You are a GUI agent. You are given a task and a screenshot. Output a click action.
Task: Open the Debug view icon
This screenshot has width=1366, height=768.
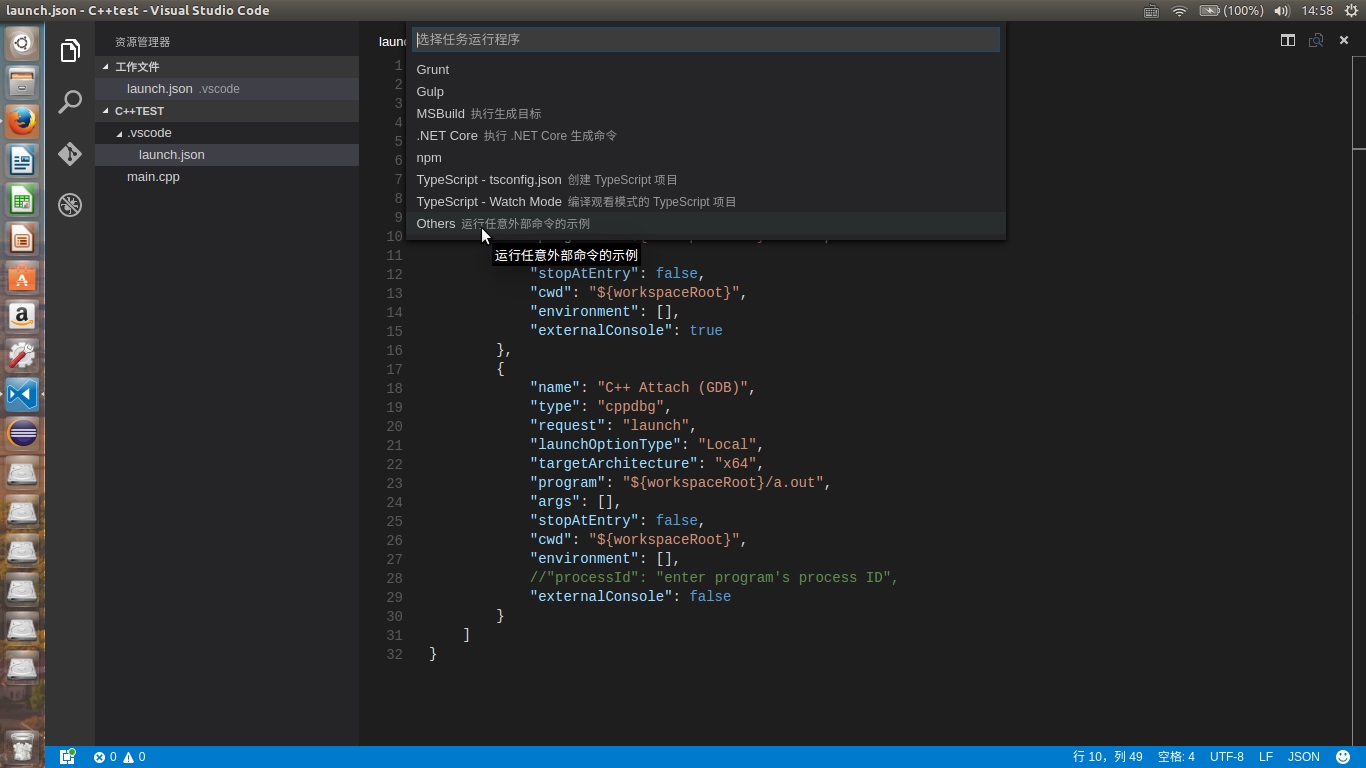[69, 204]
